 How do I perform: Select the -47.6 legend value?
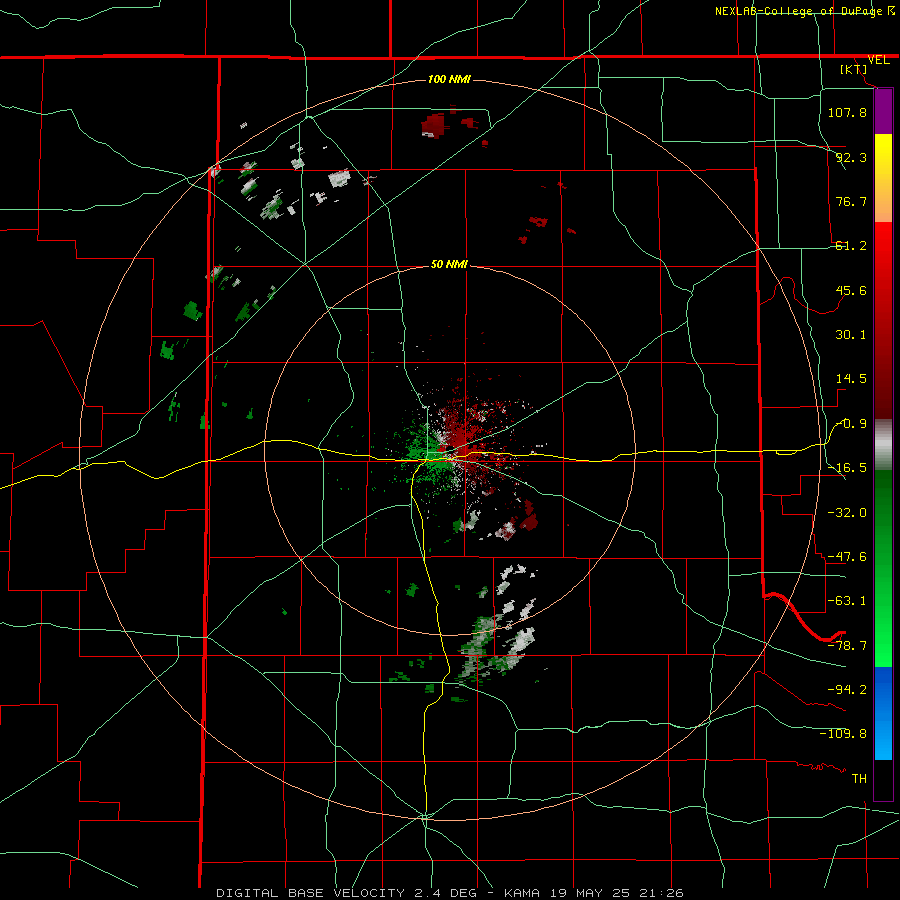(x=847, y=557)
